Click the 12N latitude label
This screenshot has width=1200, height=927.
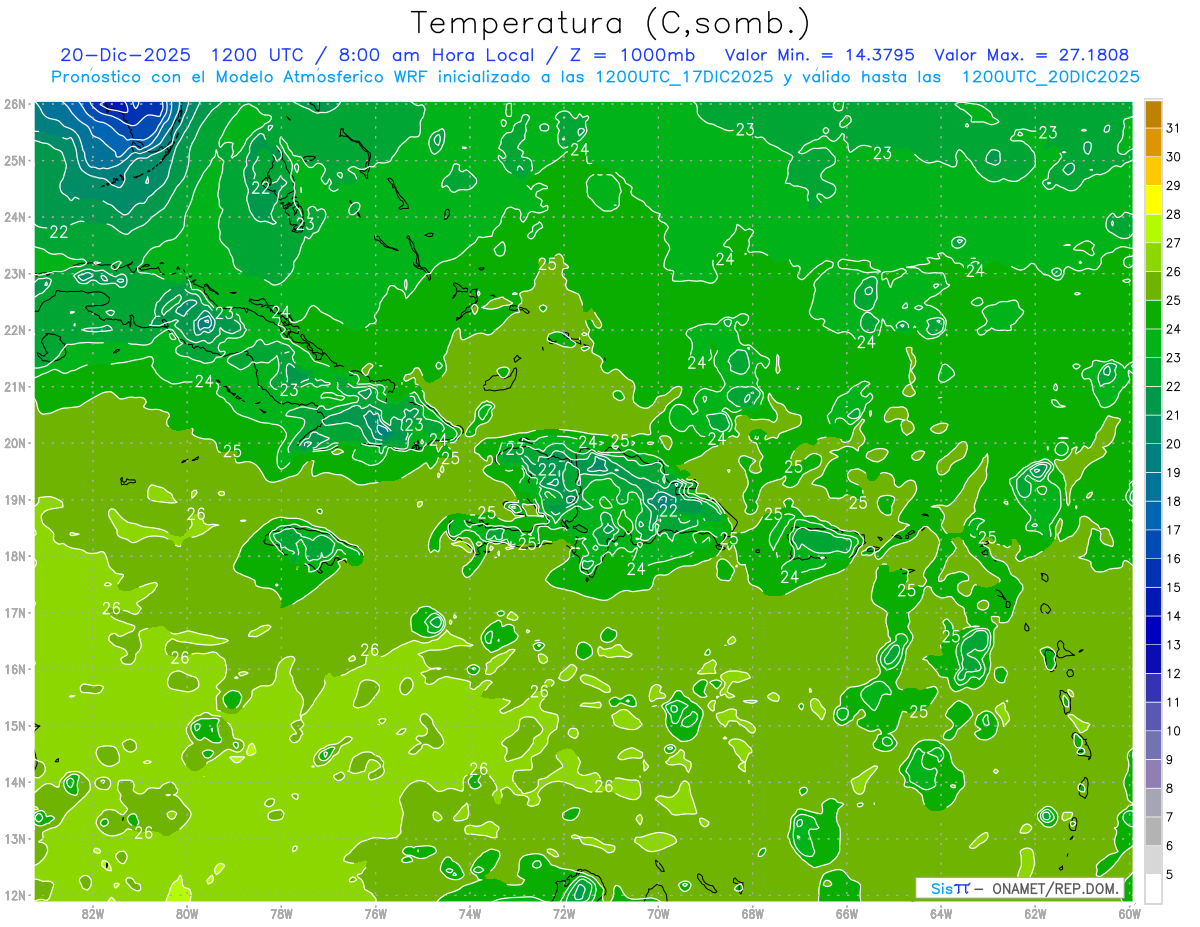[14, 895]
